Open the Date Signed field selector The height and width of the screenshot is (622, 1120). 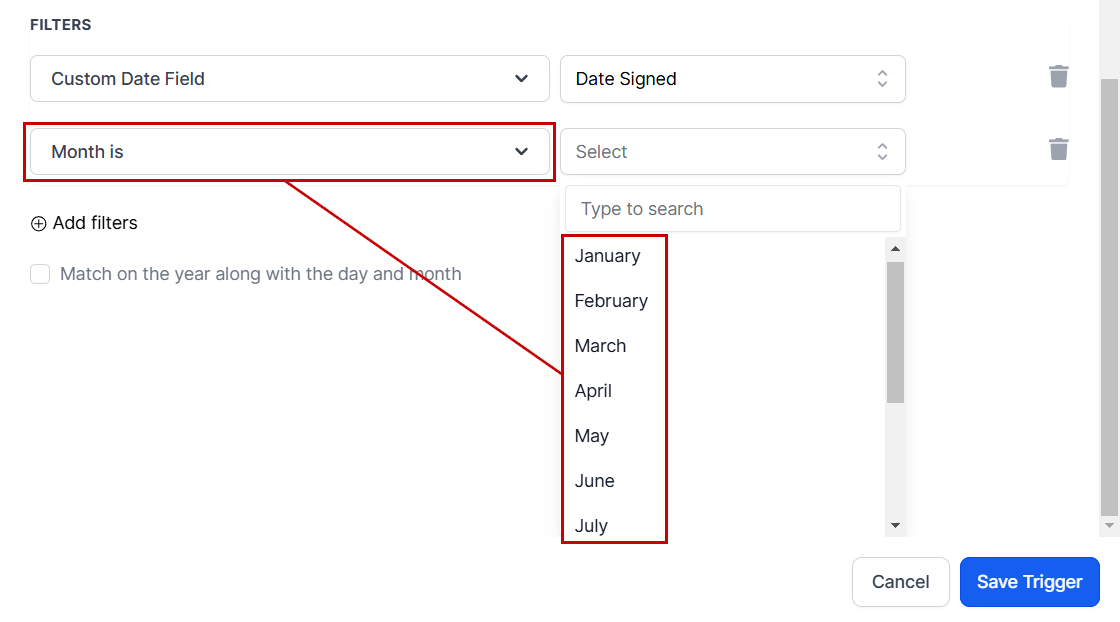[732, 79]
